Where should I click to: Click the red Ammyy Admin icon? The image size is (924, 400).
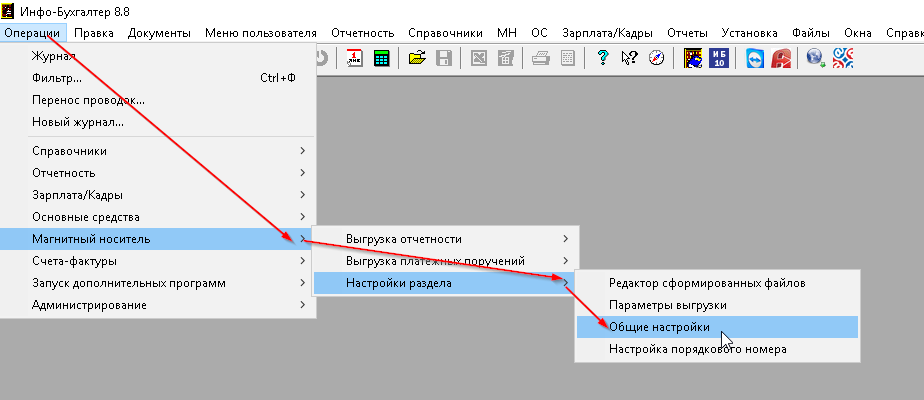(x=781, y=58)
